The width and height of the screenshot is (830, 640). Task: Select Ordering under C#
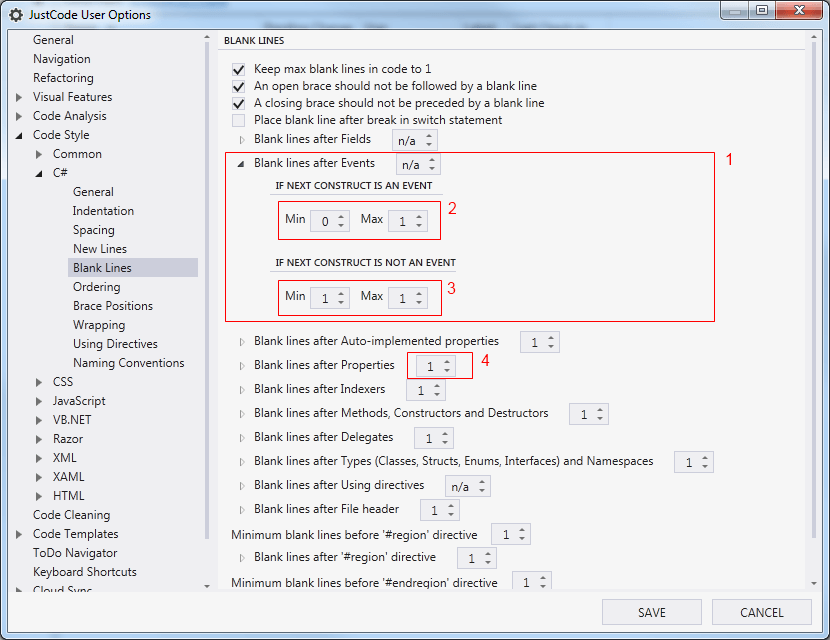click(96, 287)
